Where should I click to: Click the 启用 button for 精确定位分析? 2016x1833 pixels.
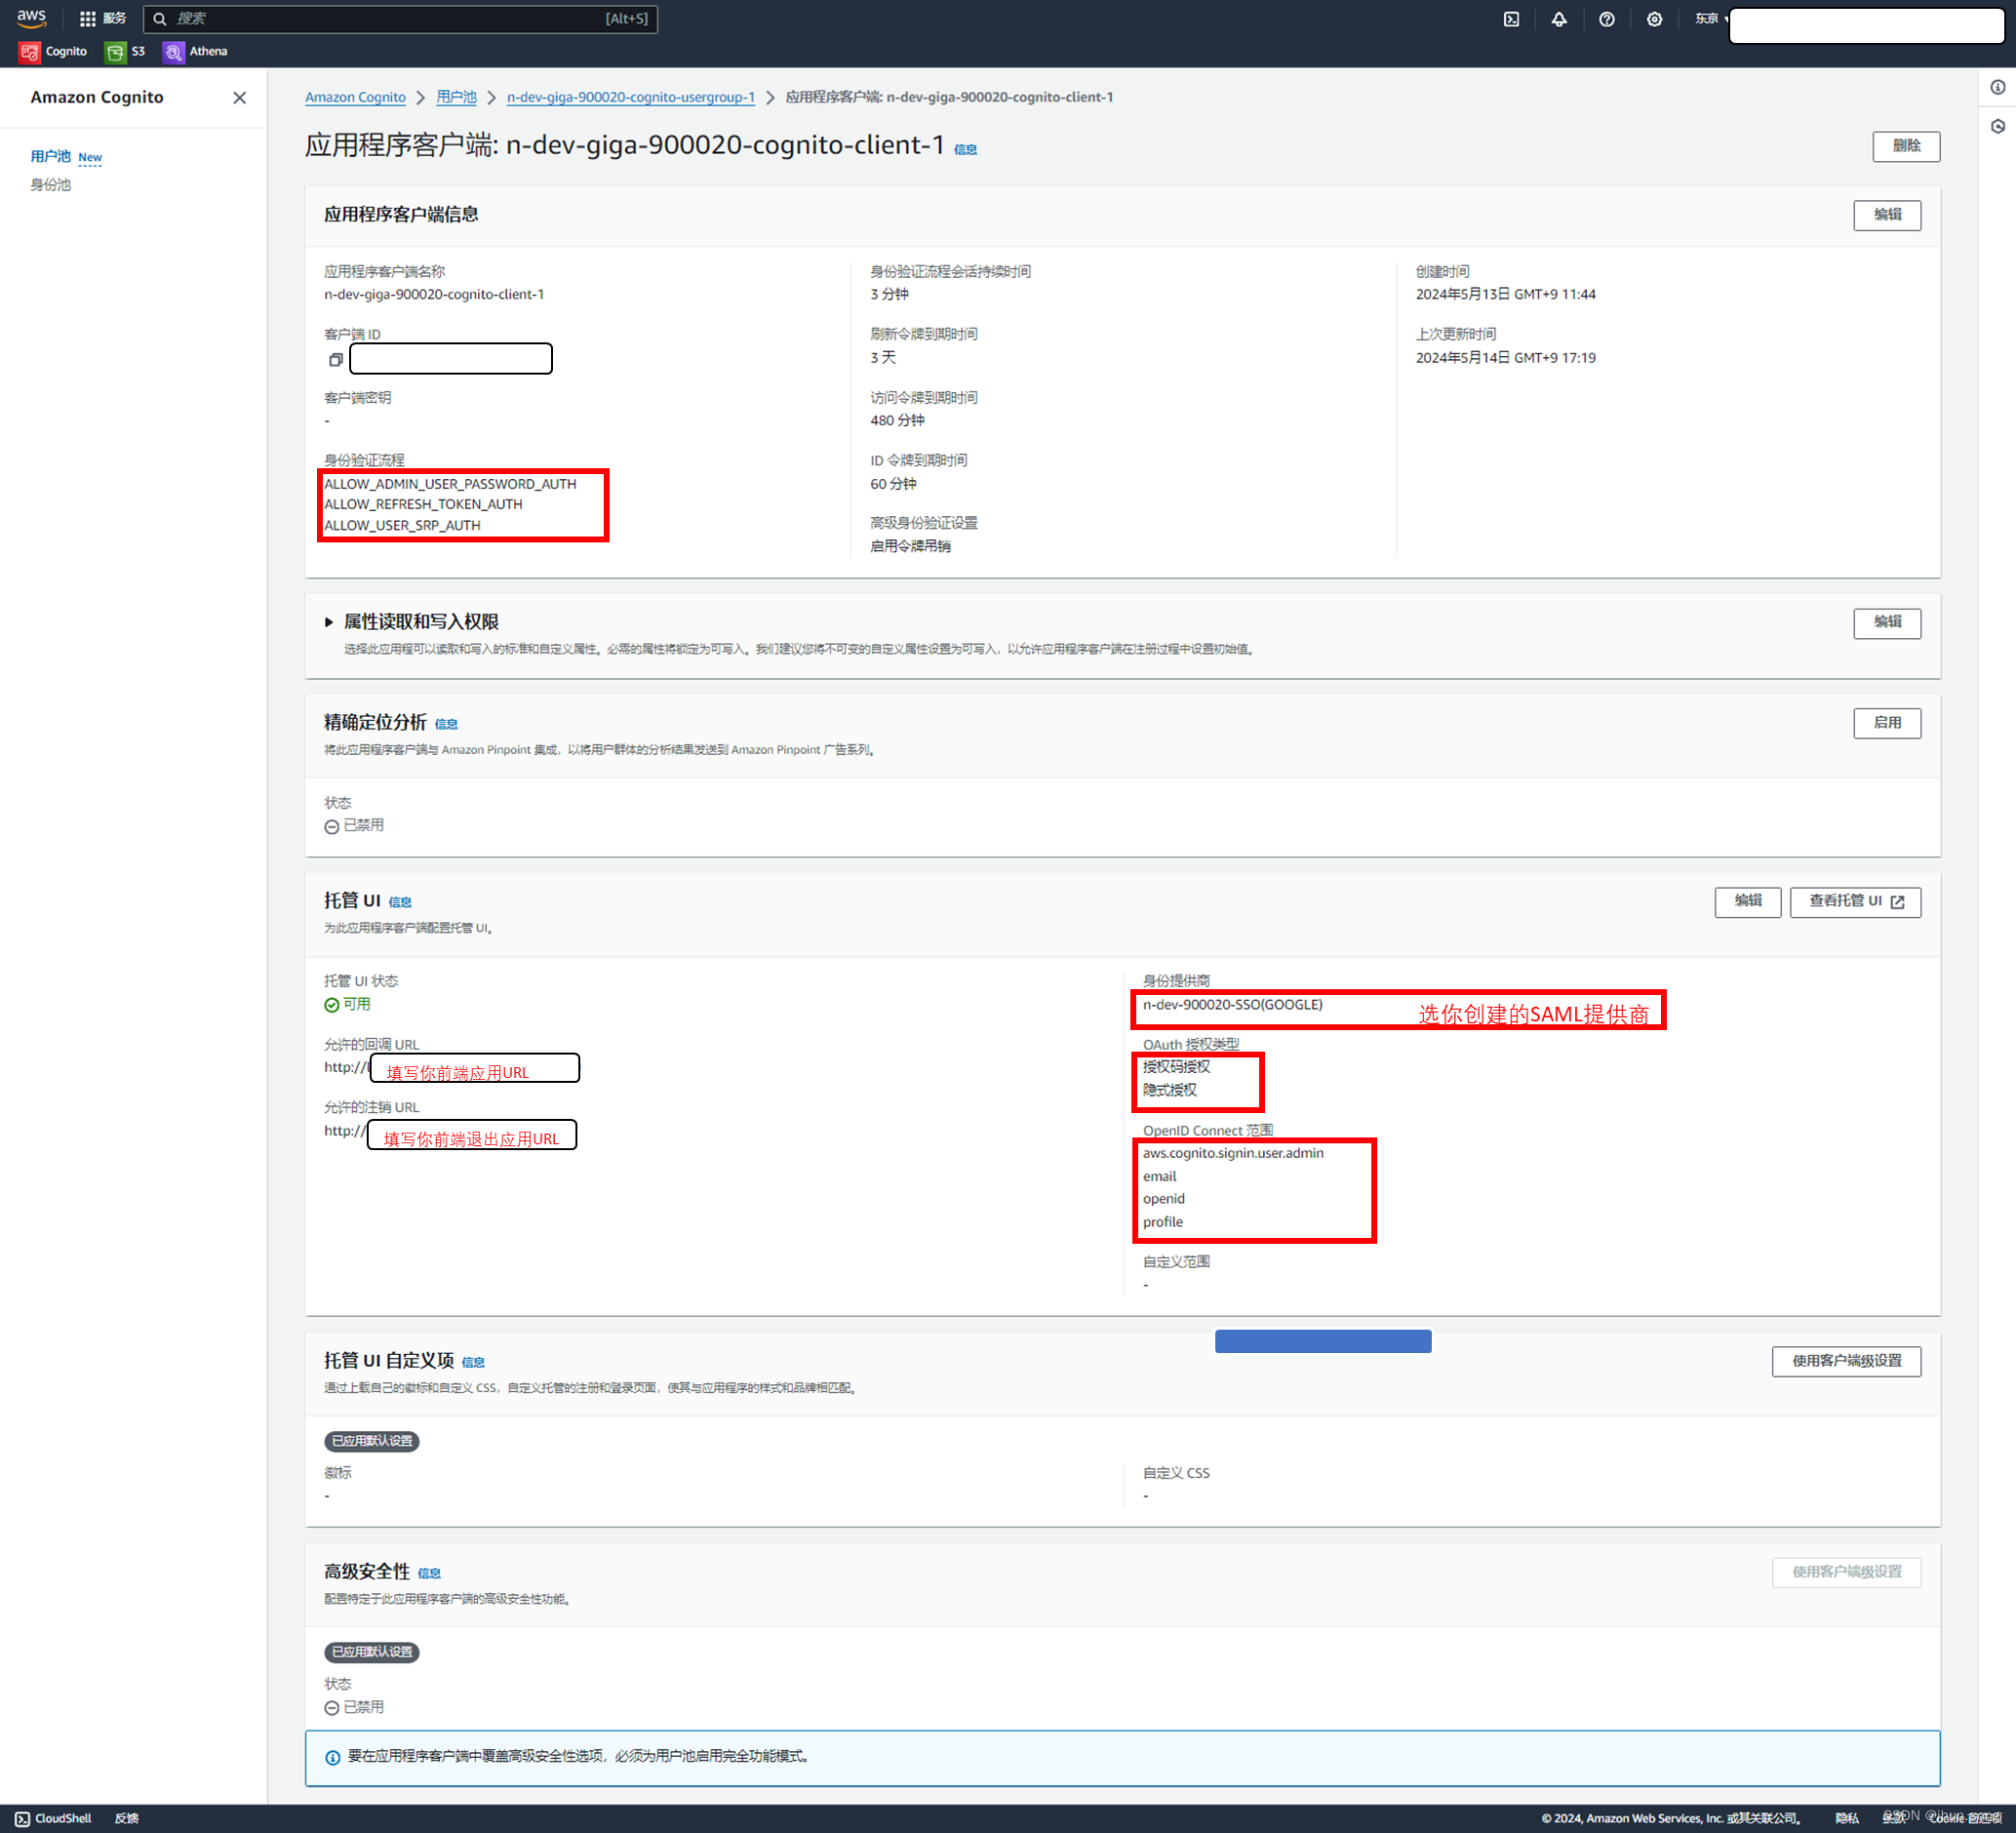[1886, 723]
